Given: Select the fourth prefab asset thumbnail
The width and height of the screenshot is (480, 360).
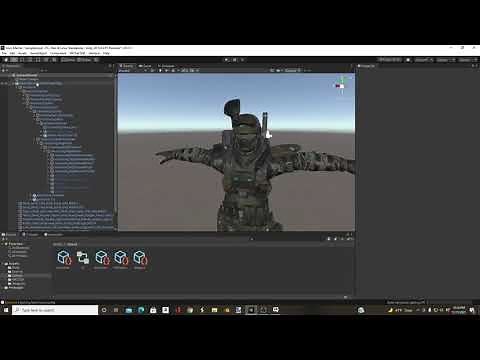Looking at the screenshot, I should tap(120, 258).
